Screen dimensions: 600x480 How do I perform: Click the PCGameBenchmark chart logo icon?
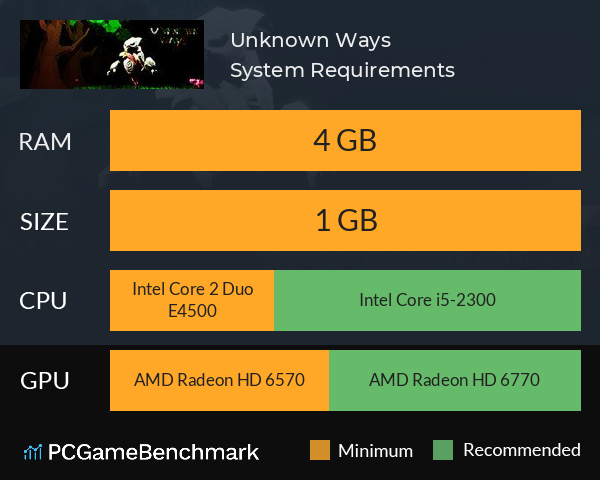[x=33, y=452]
